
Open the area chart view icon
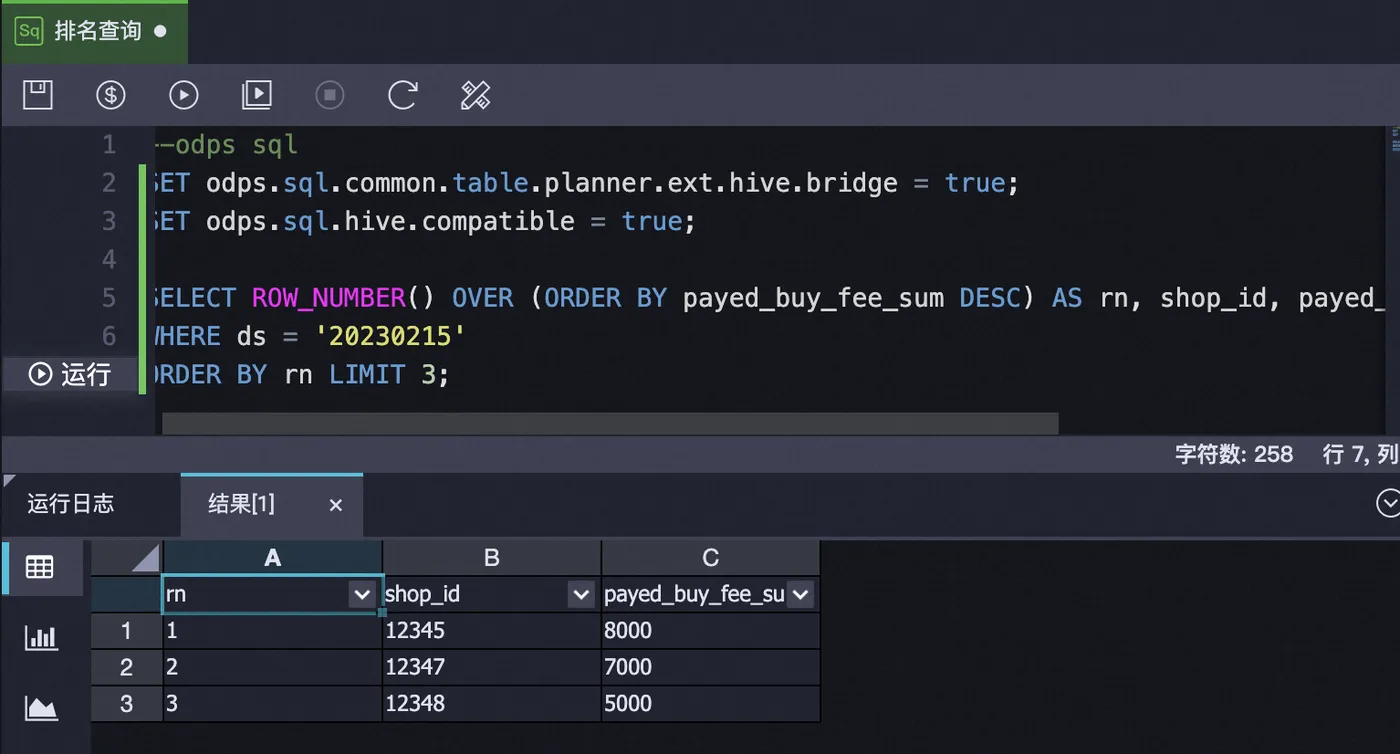pyautogui.click(x=41, y=708)
